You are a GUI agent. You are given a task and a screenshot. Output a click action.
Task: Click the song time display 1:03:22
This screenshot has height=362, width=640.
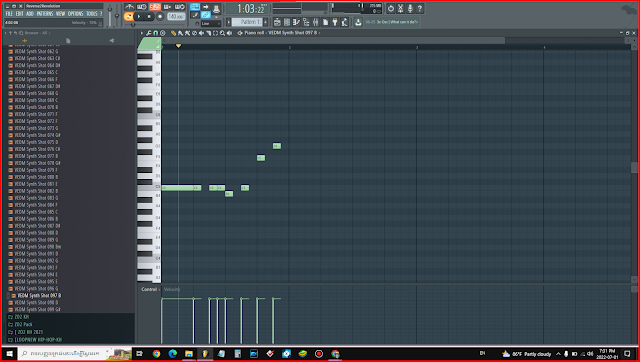(x=247, y=9)
